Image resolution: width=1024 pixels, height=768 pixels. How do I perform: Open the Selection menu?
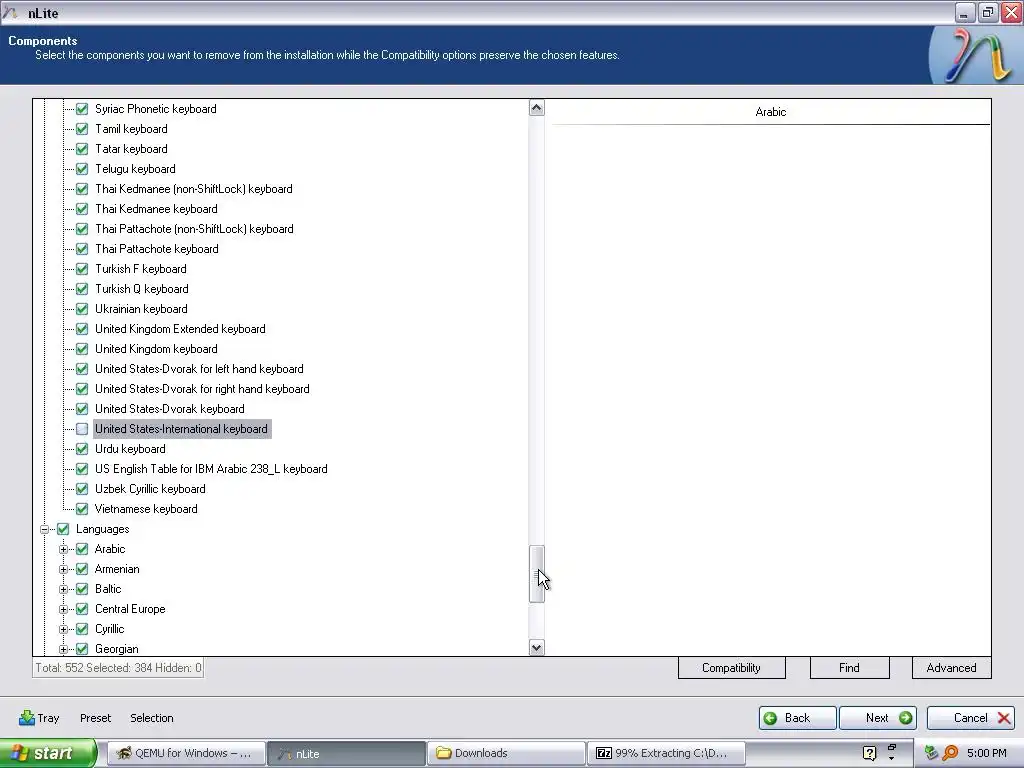[x=152, y=718]
